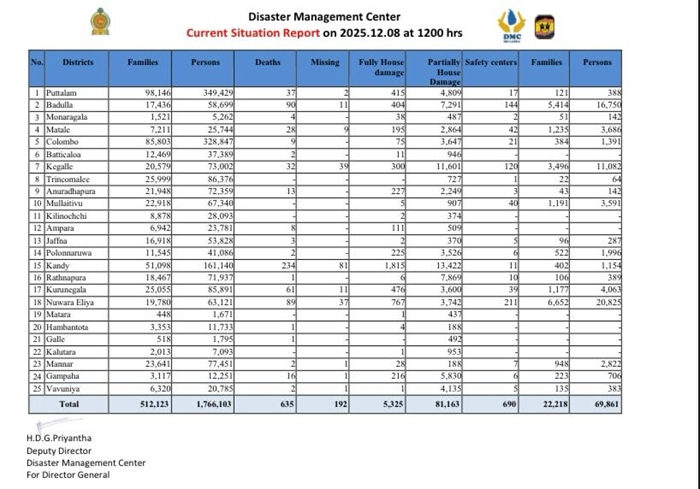Image resolution: width=700 pixels, height=489 pixels.
Task: Click the Sri Lanka government emblem
Action: point(100,22)
